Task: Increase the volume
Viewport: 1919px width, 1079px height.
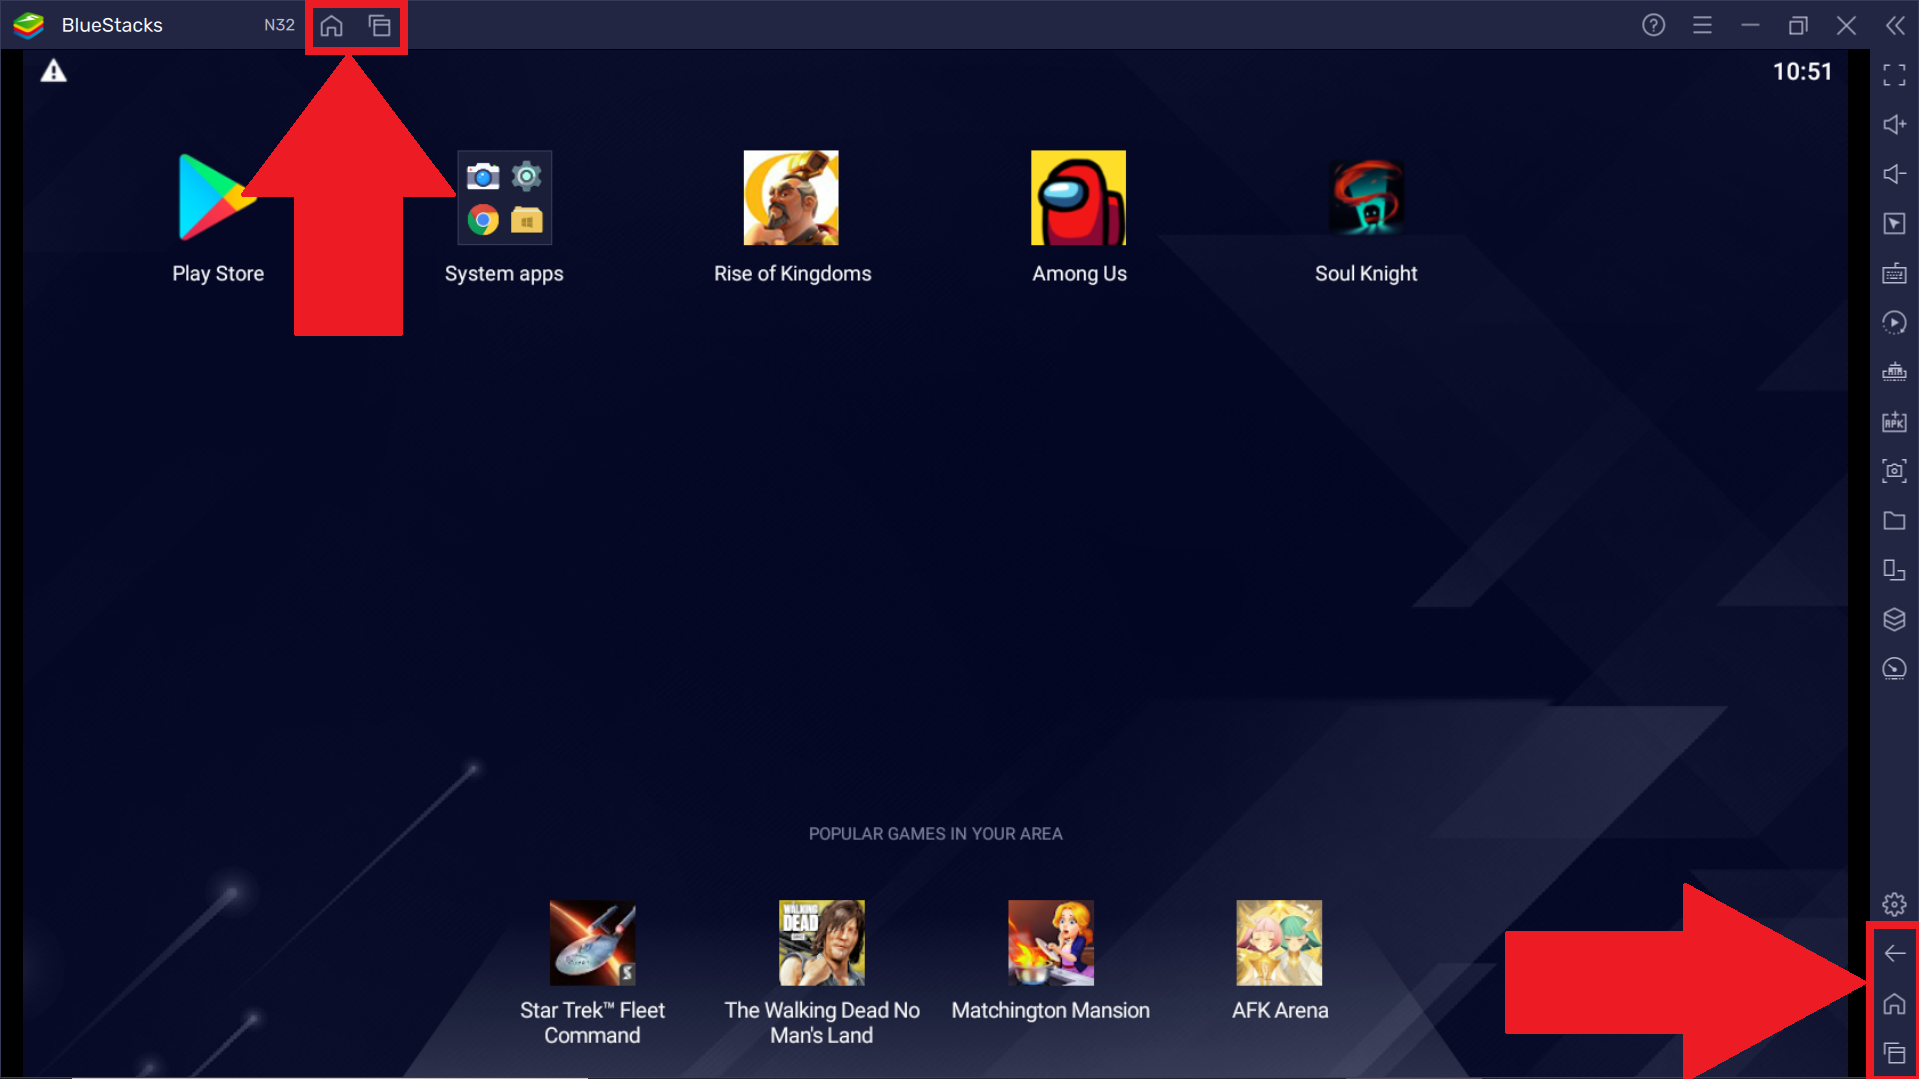Action: tap(1894, 124)
